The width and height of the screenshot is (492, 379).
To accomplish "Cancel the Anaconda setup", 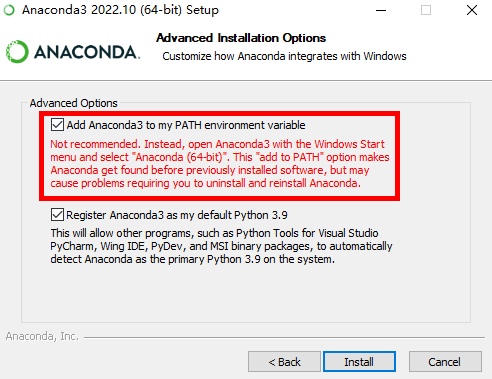I will click(x=445, y=362).
